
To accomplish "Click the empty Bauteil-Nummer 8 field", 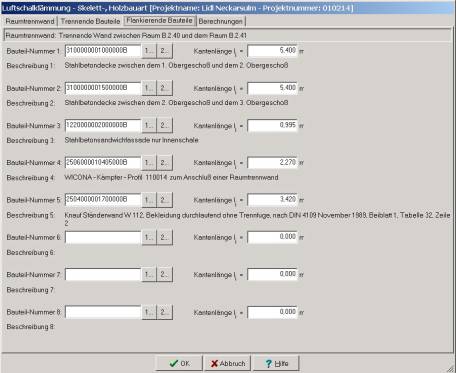I will pos(103,312).
